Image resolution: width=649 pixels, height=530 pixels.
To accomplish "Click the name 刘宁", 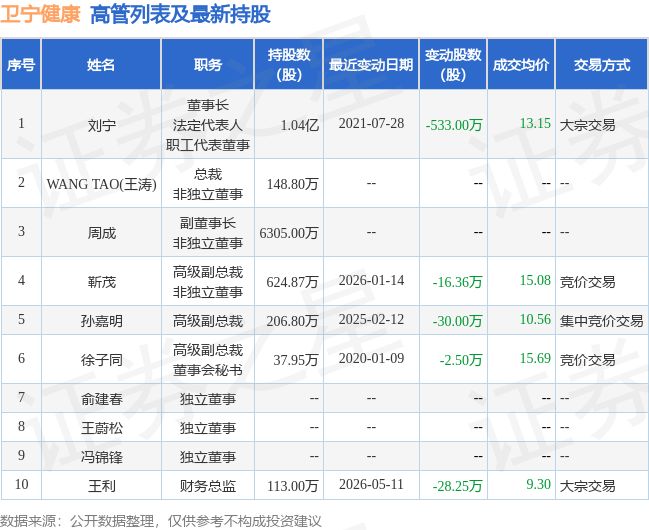I will (x=101, y=125).
